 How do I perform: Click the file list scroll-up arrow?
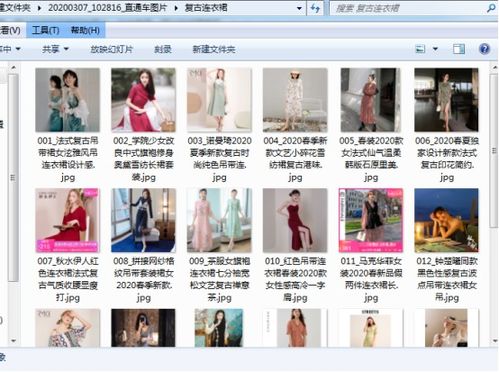pos(494,68)
